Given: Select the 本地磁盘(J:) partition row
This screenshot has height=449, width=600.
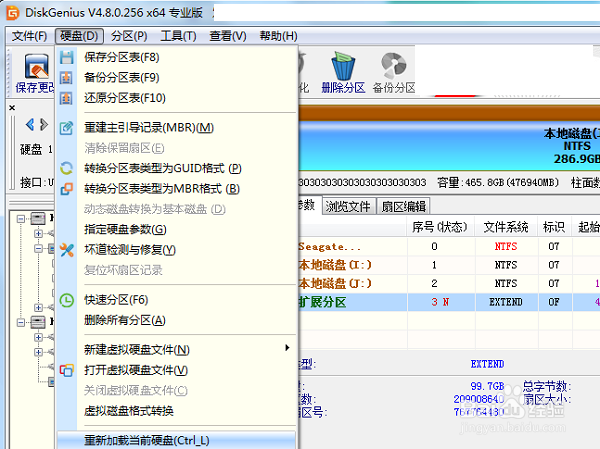Looking at the screenshot, I should tap(449, 283).
